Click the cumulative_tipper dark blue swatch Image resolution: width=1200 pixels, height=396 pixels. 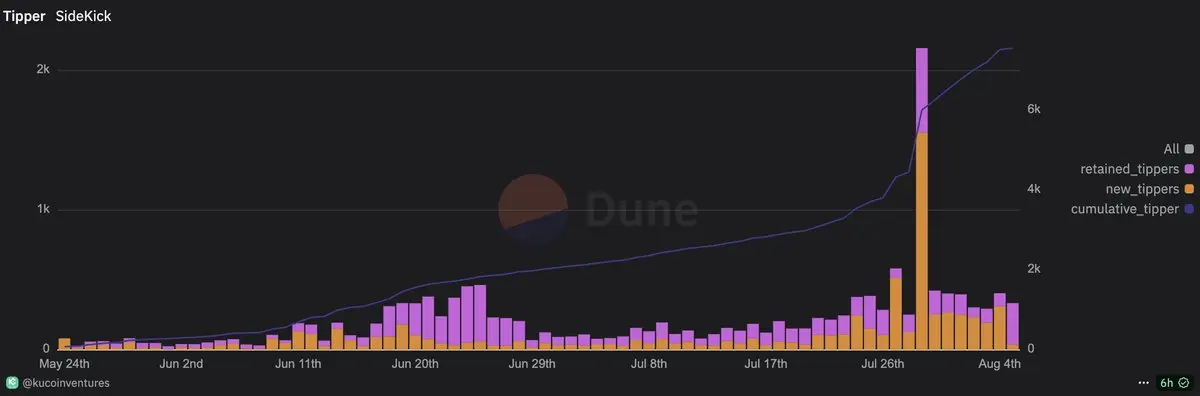(x=1189, y=209)
